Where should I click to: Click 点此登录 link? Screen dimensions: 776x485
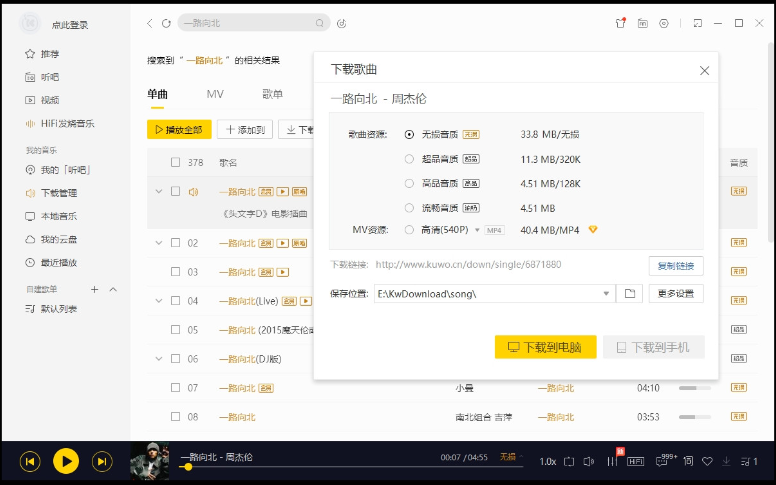tap(70, 25)
